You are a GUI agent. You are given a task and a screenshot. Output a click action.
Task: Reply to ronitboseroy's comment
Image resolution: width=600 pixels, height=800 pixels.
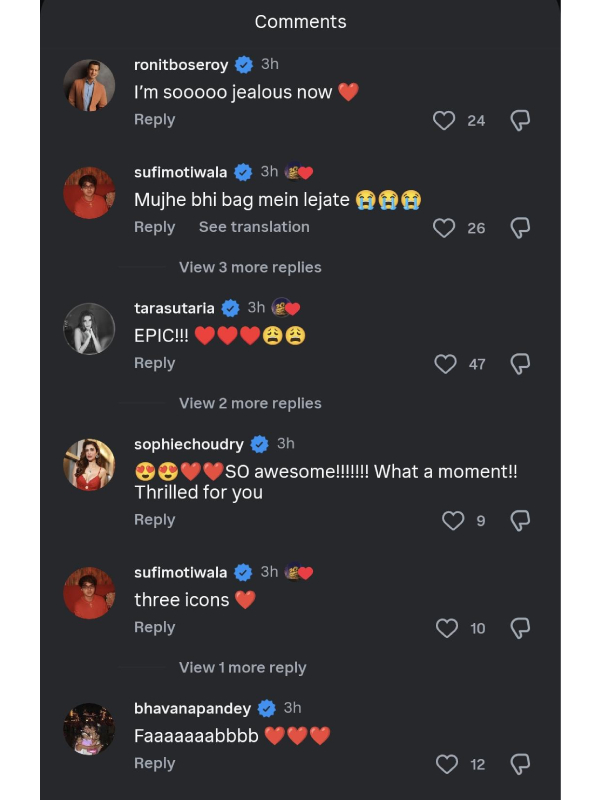155,120
